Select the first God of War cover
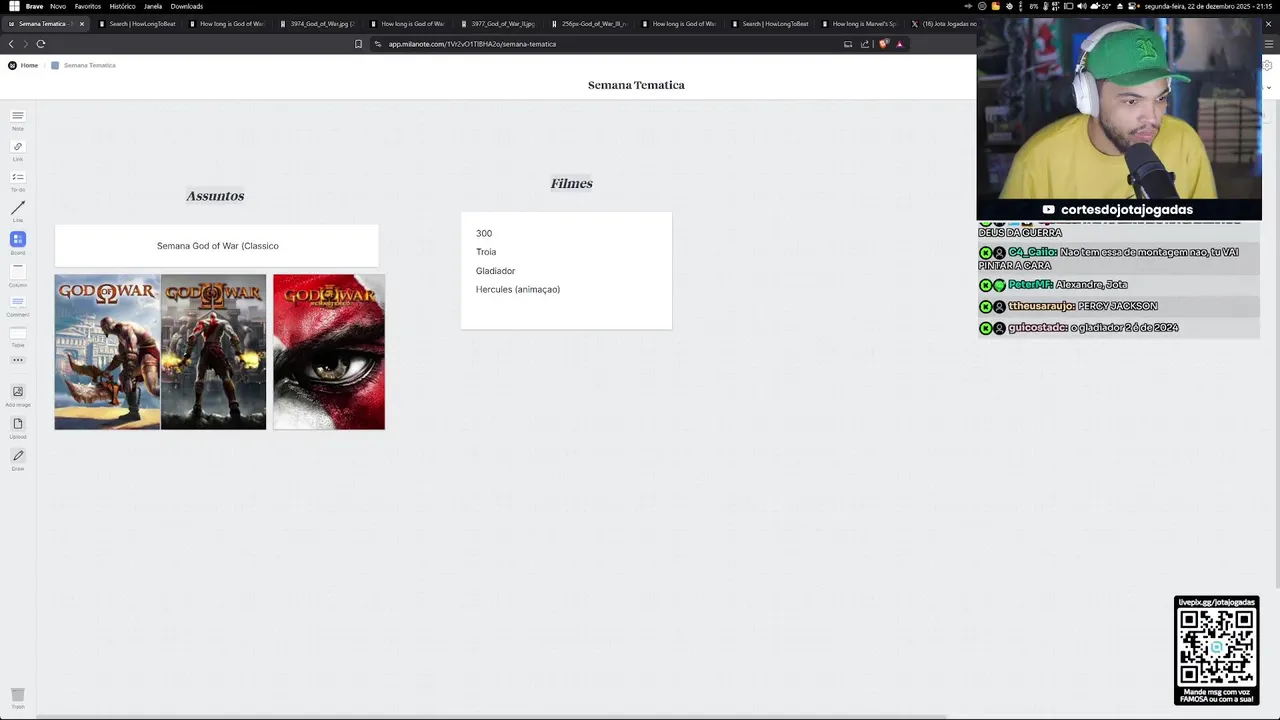The image size is (1280, 720). pos(107,352)
